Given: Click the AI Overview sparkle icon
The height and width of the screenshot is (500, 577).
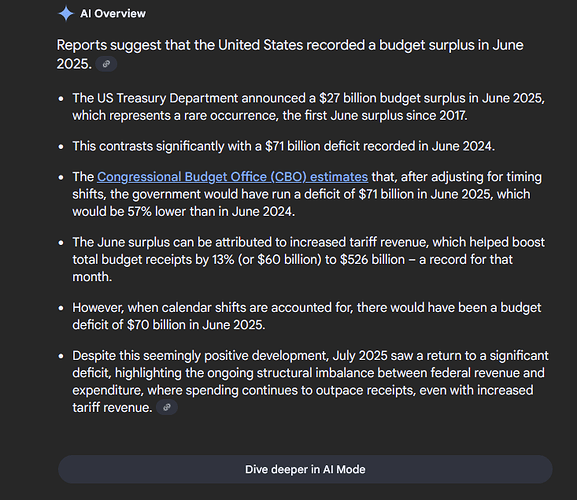Looking at the screenshot, I should pos(66,14).
